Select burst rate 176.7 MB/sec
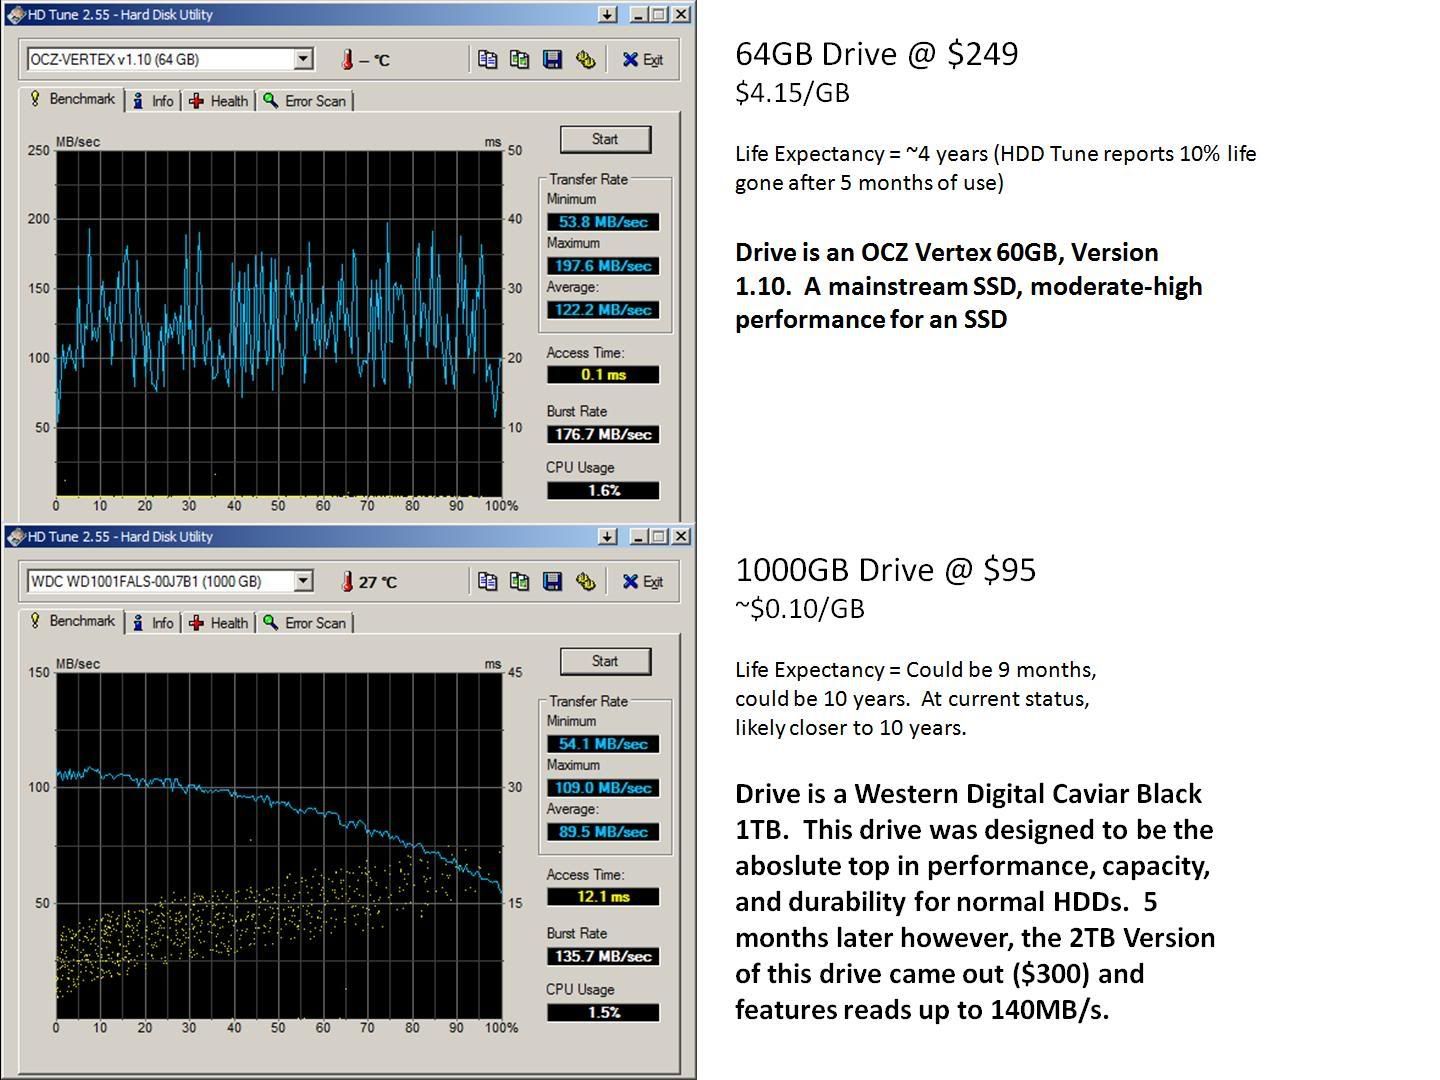The width and height of the screenshot is (1440, 1080). click(603, 434)
